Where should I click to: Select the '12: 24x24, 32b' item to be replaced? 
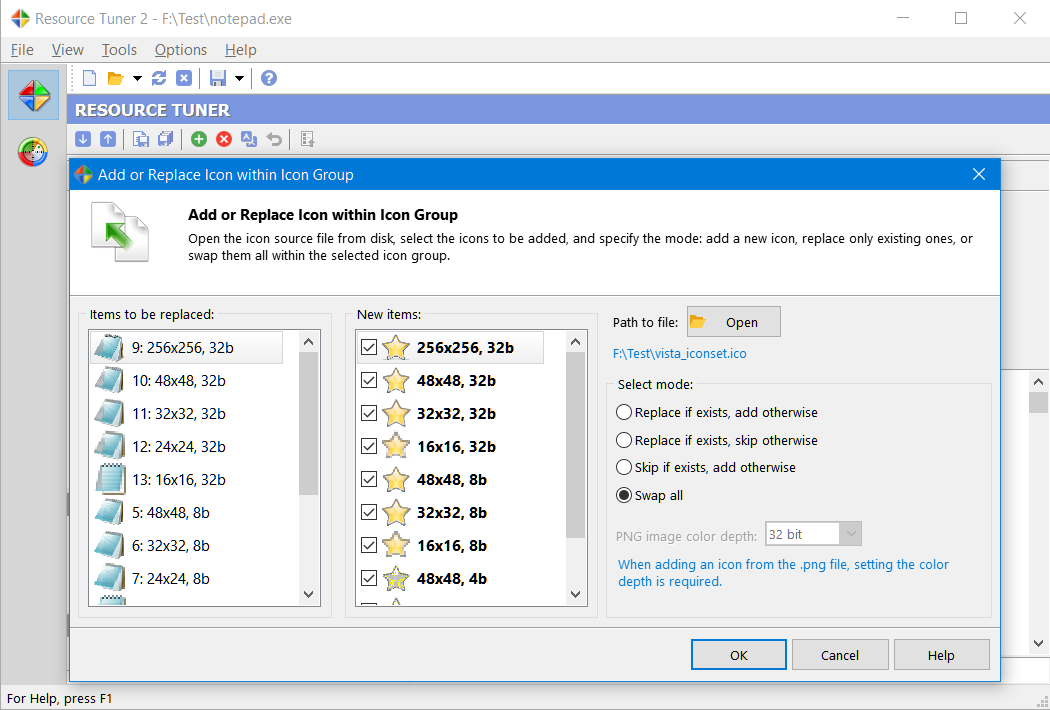click(186, 446)
